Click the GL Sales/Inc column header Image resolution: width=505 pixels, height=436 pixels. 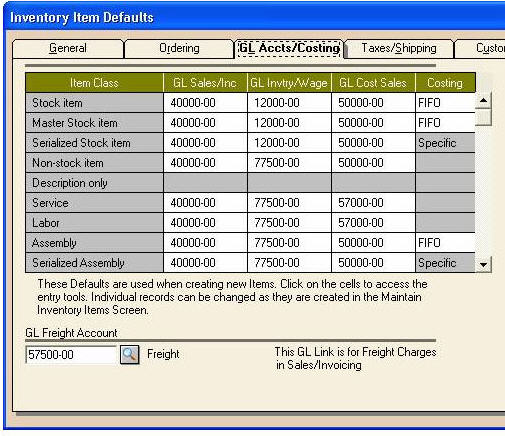point(205,83)
